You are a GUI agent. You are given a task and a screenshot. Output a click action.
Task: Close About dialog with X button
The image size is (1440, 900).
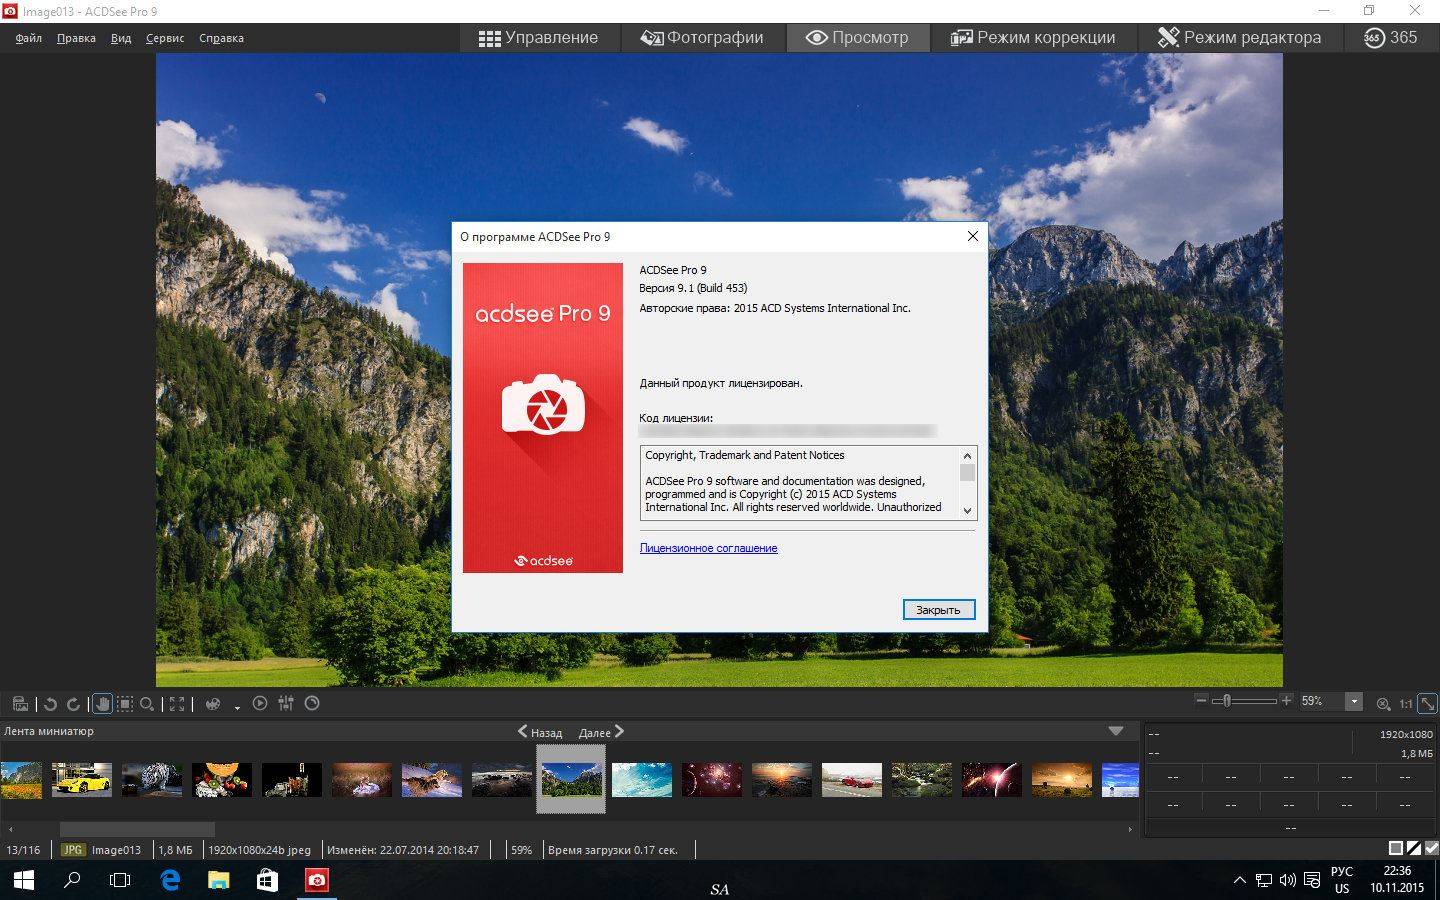[x=972, y=237]
